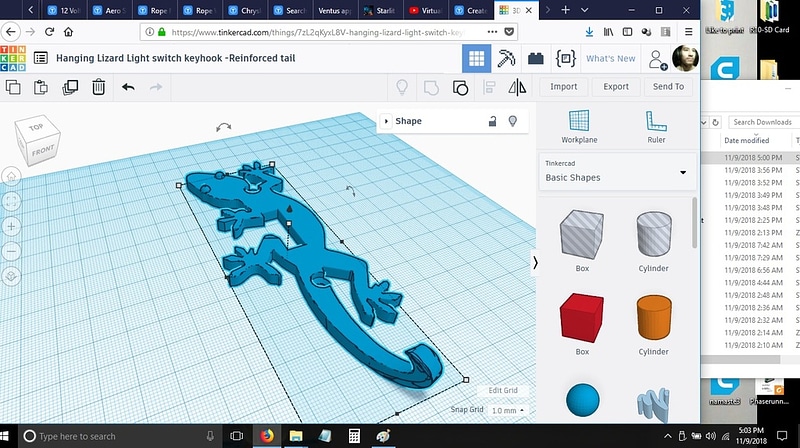Toggle orthographic perspective view button
This screenshot has height=448, width=800.
tap(11, 276)
